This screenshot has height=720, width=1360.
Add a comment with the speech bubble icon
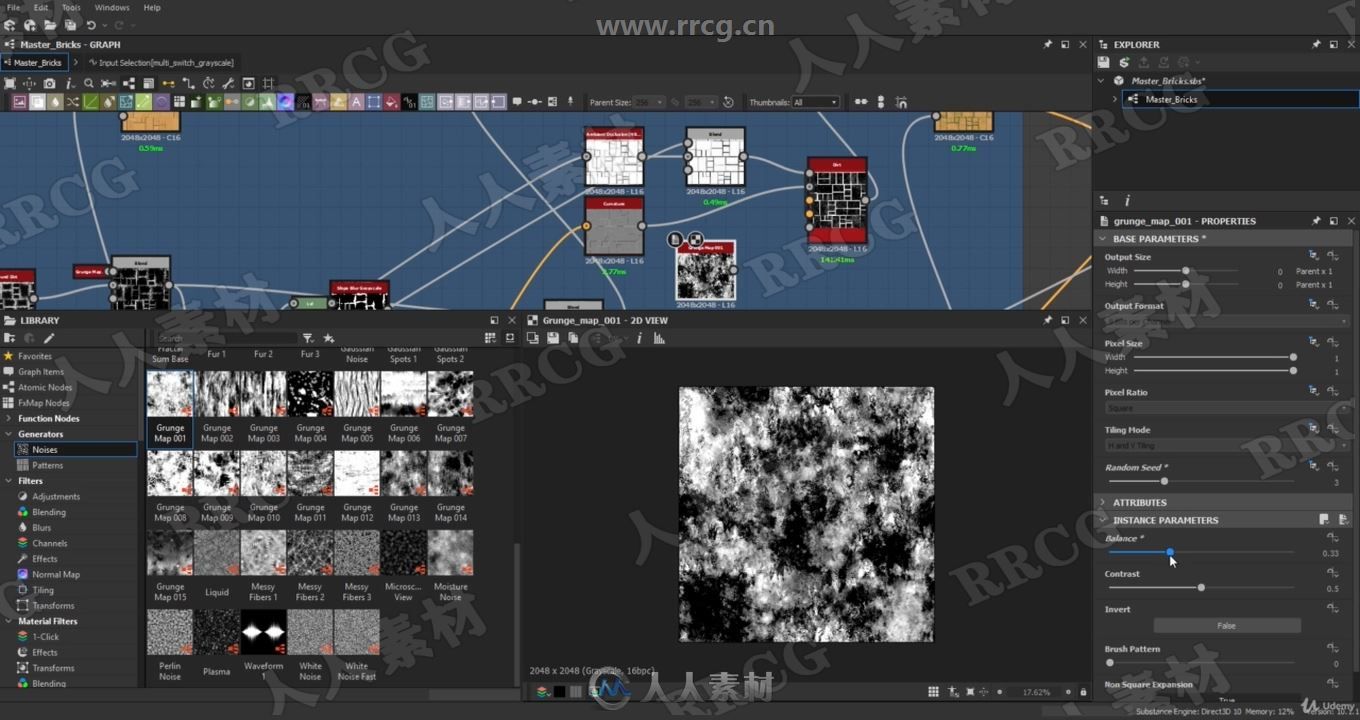tap(517, 102)
